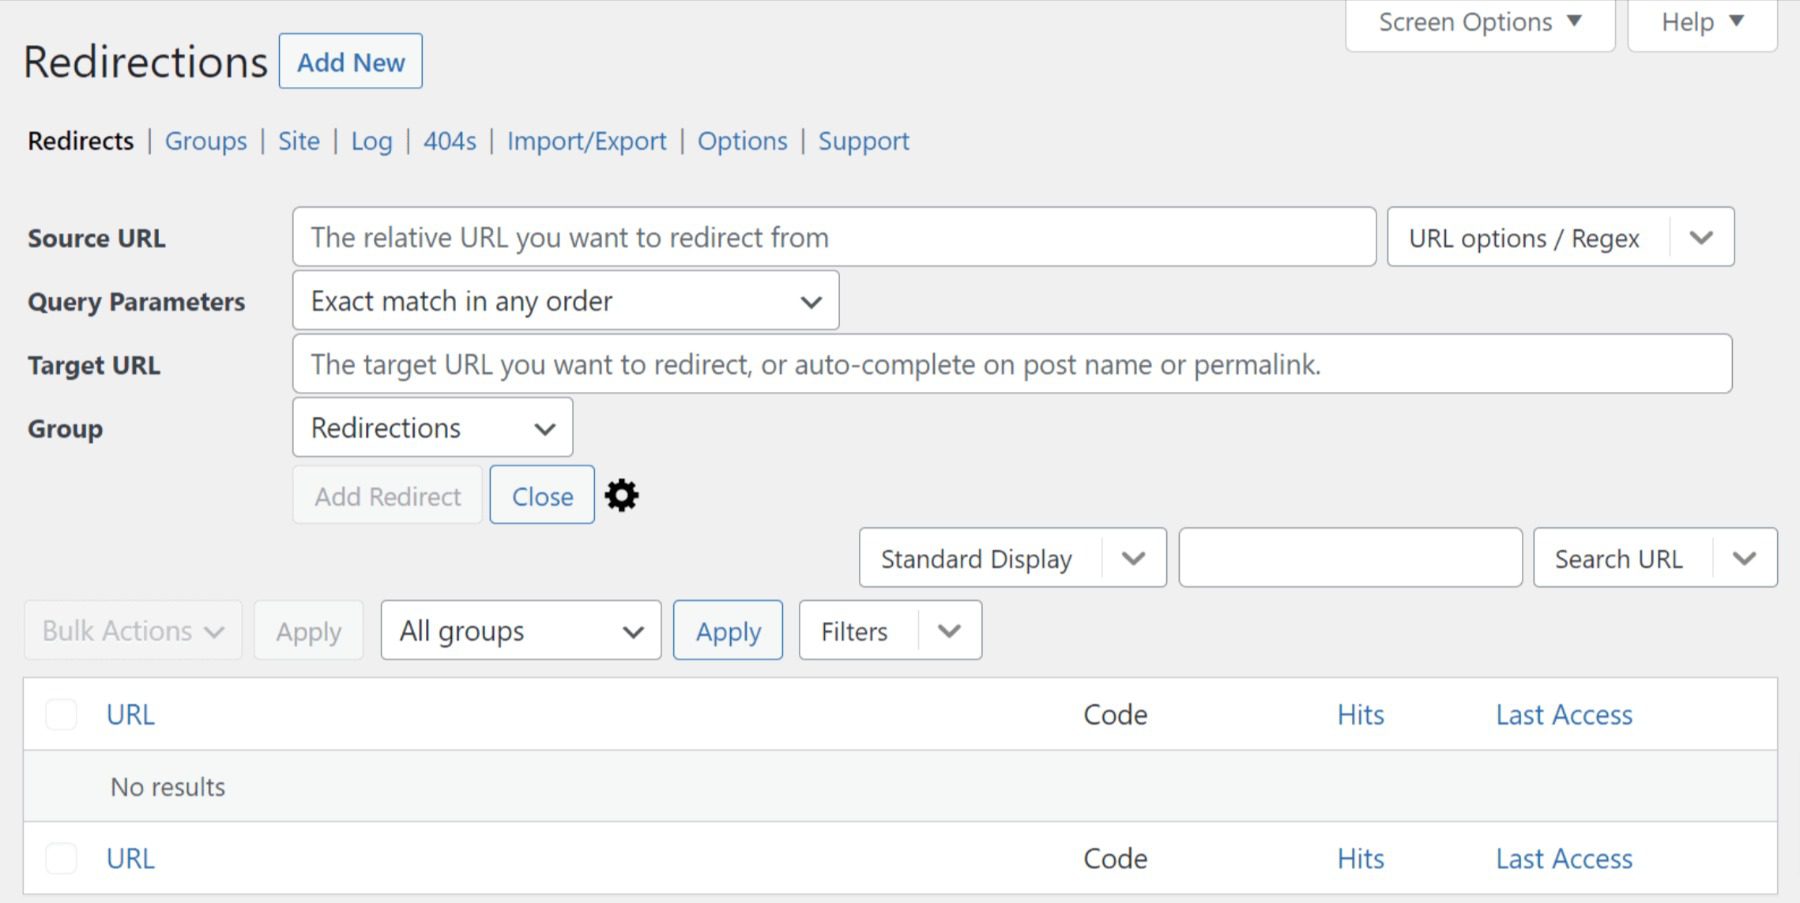The height and width of the screenshot is (903, 1800).
Task: Tick the bottom URL footer checkbox
Action: [61, 859]
